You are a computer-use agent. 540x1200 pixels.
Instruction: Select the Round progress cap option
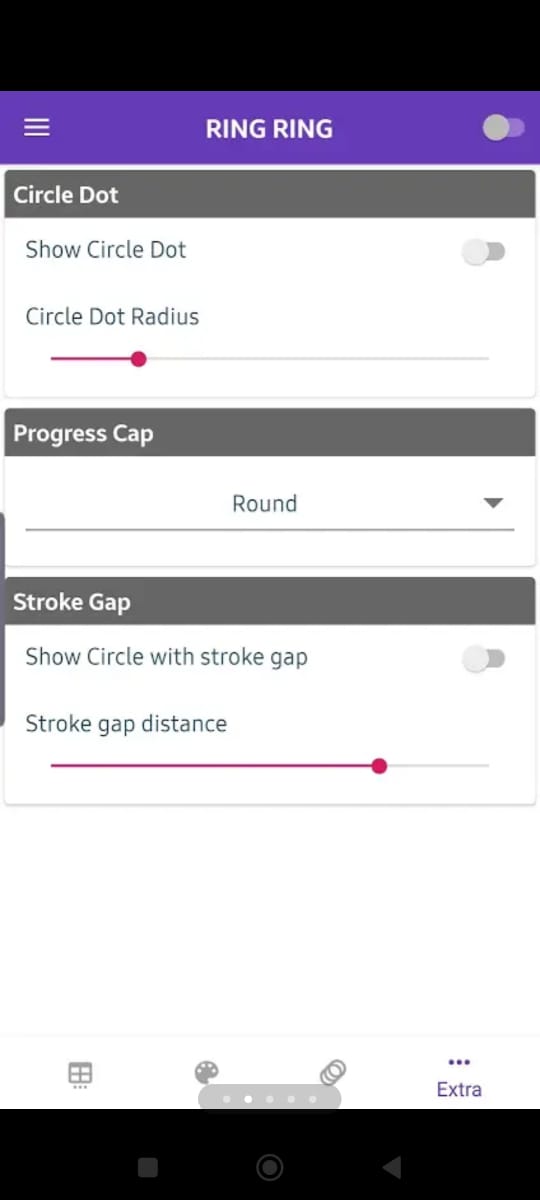[x=264, y=503]
